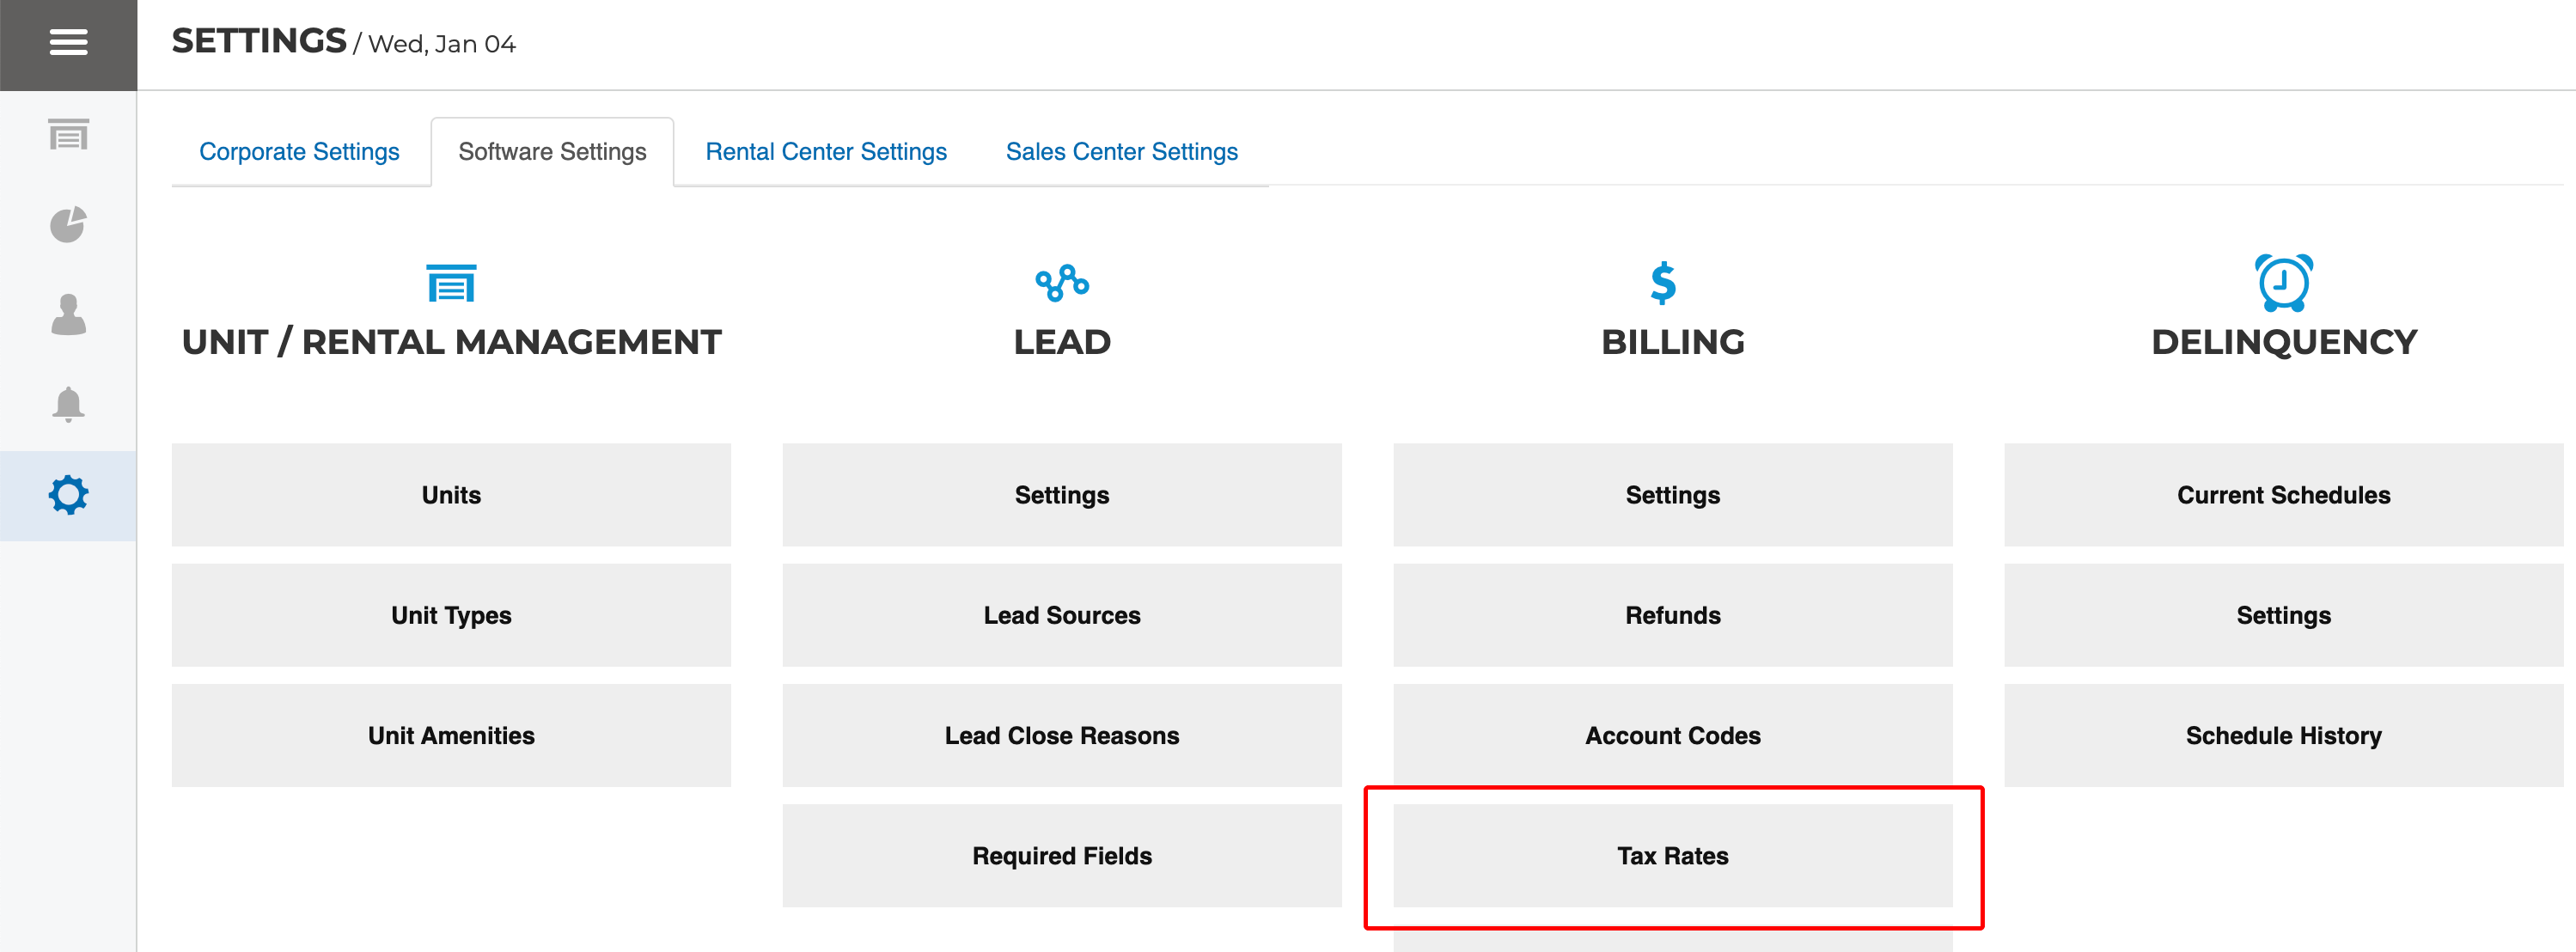Open Settings under Lead

pos(1062,495)
